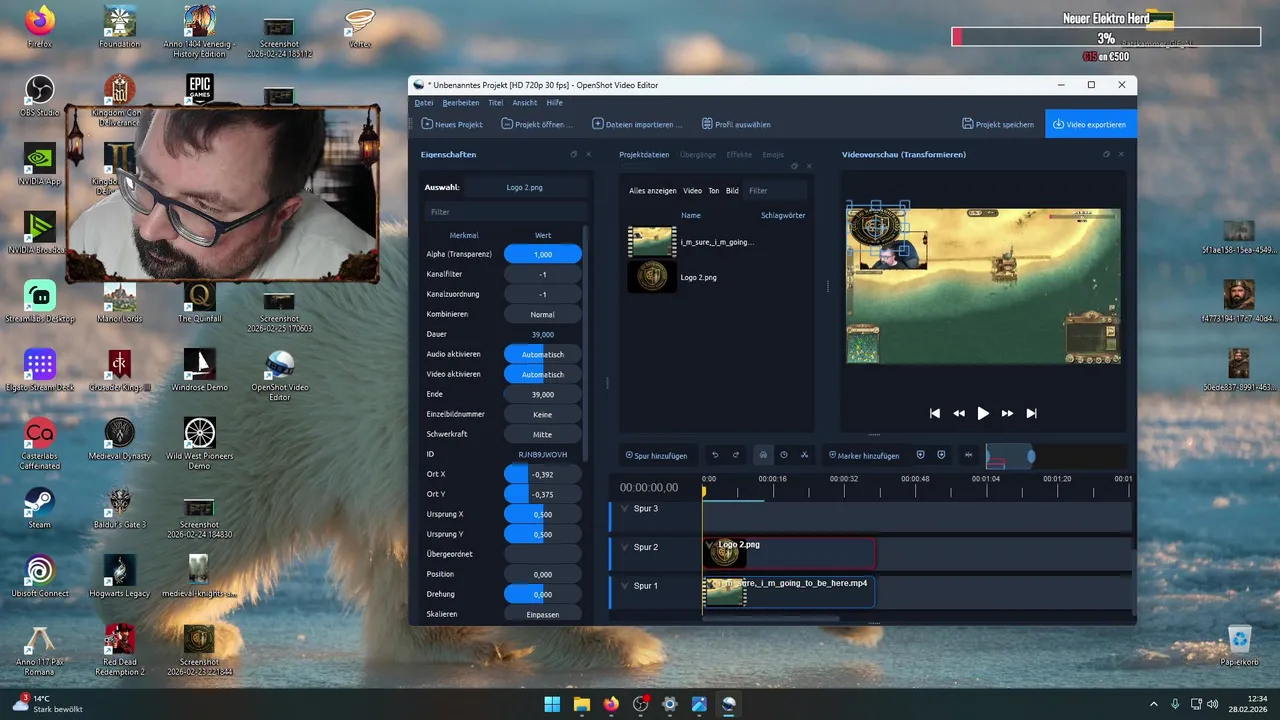Screen dimensions: 1280x720
Task: Open the Titel menu
Action: point(496,103)
